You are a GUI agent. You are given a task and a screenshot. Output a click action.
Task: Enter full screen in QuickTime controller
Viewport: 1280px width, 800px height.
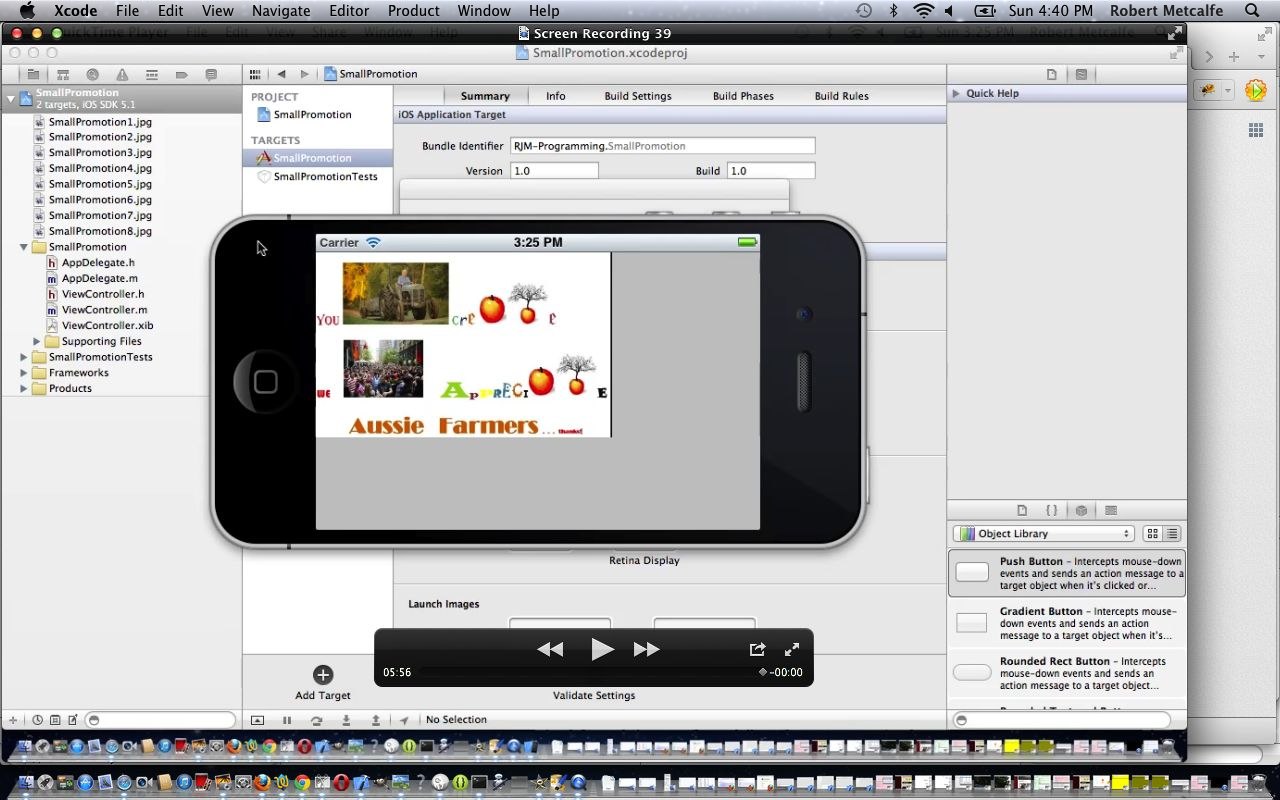792,649
